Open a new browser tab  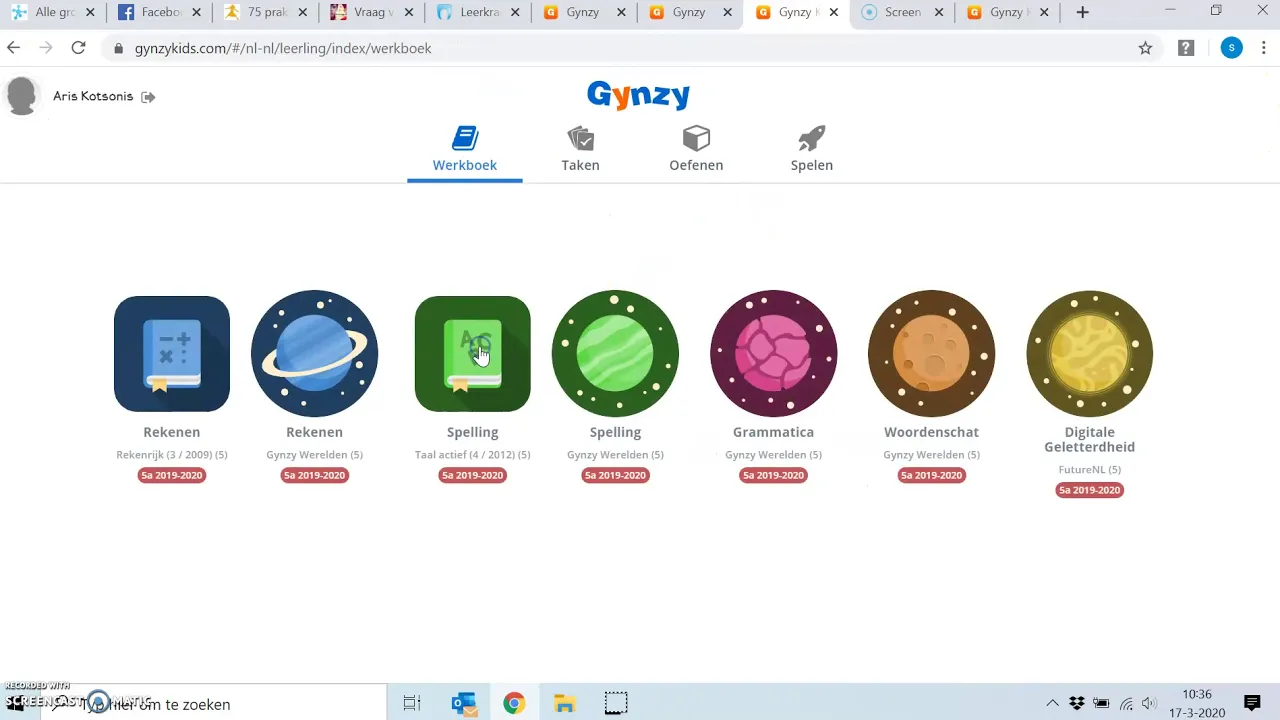pyautogui.click(x=1083, y=13)
